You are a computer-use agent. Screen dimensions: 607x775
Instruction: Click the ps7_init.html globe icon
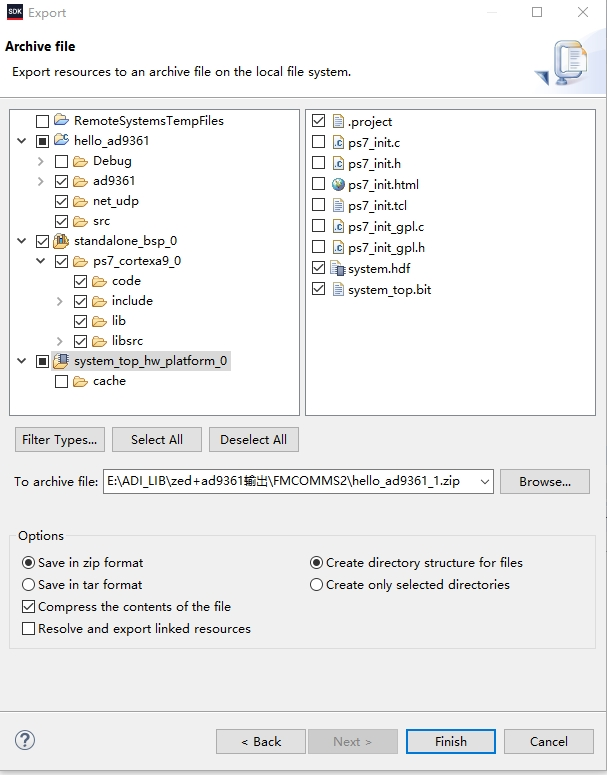338,184
